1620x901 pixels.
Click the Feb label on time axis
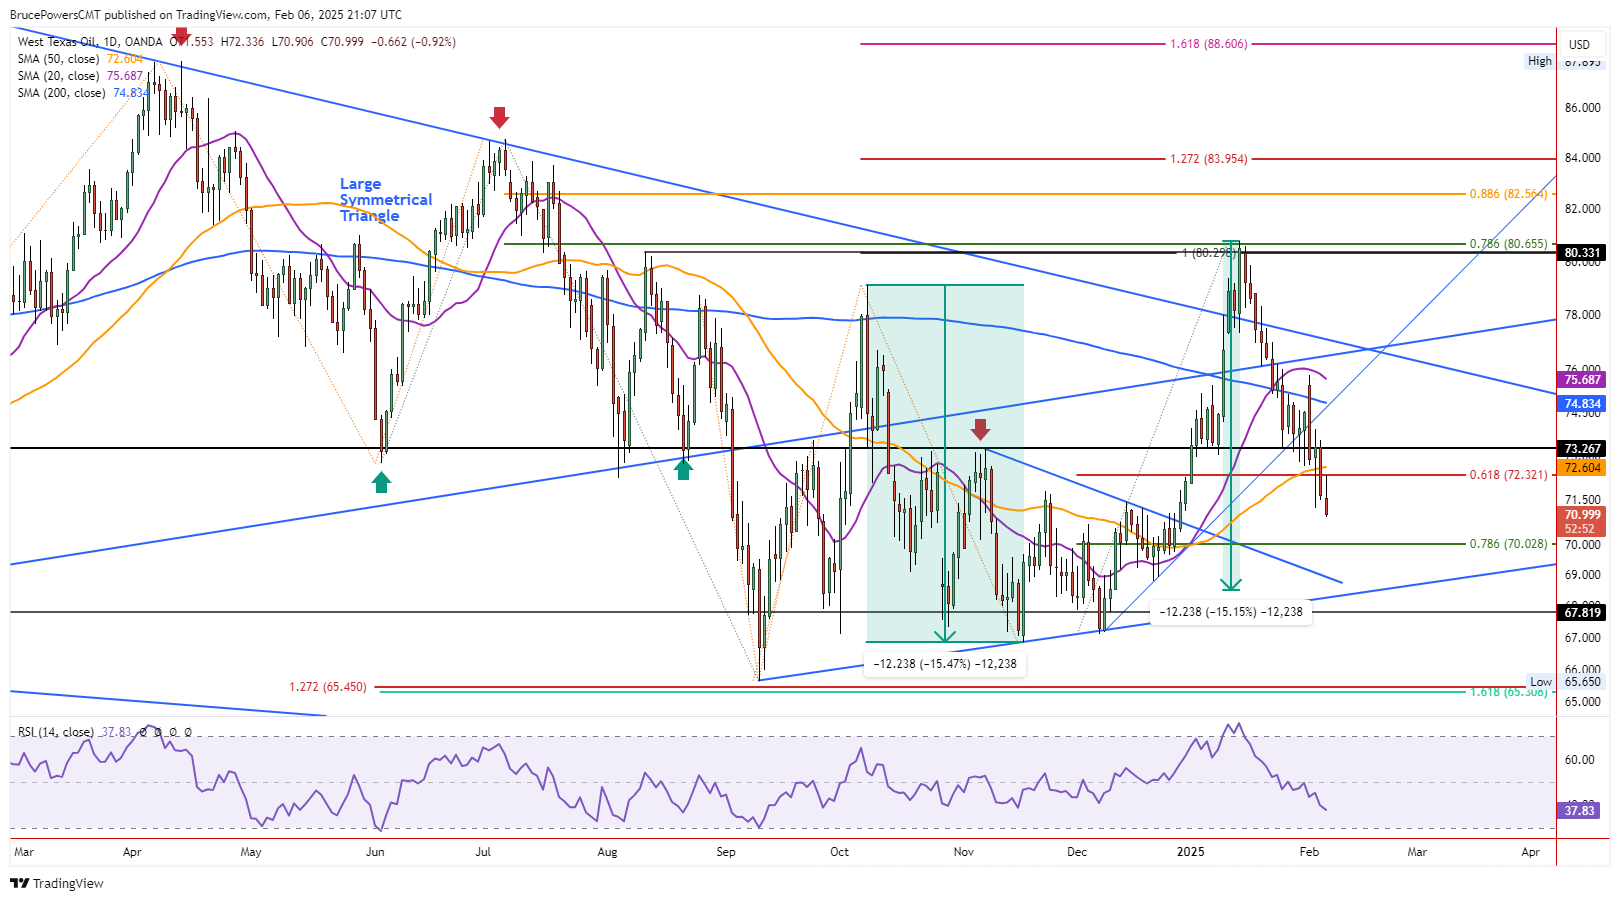click(x=1309, y=852)
